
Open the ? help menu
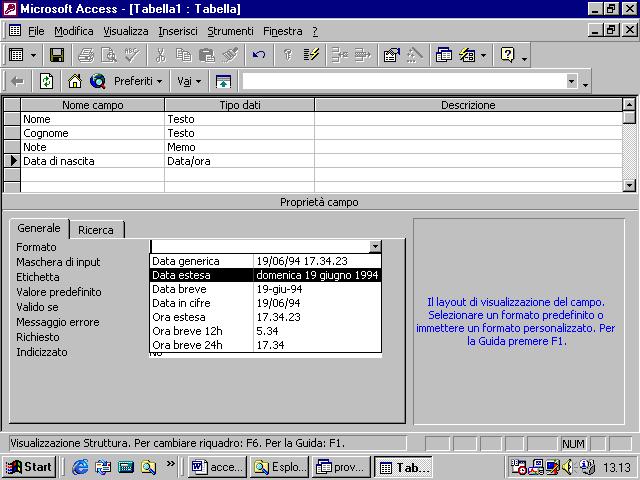tap(315, 31)
